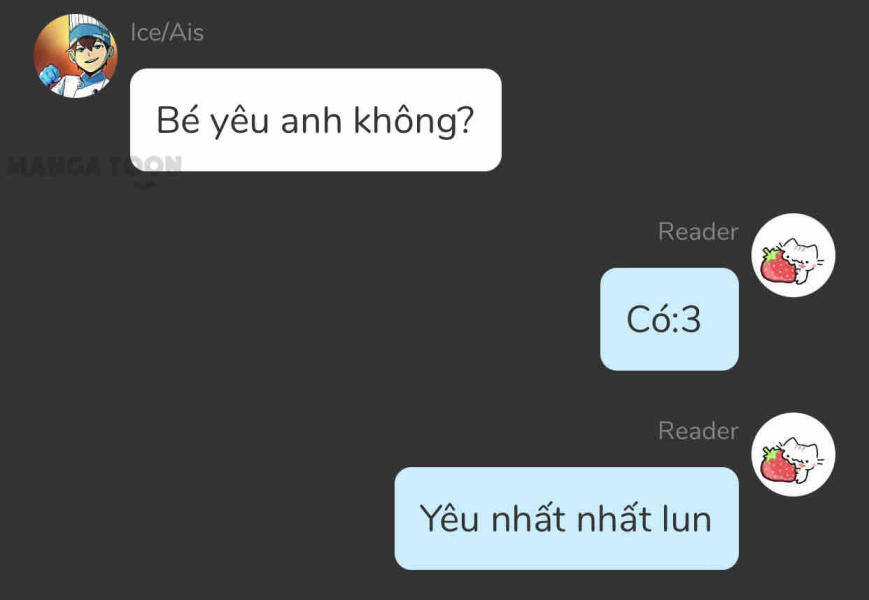Tap the first Reader strawberry cat avatar

pyautogui.click(x=793, y=255)
